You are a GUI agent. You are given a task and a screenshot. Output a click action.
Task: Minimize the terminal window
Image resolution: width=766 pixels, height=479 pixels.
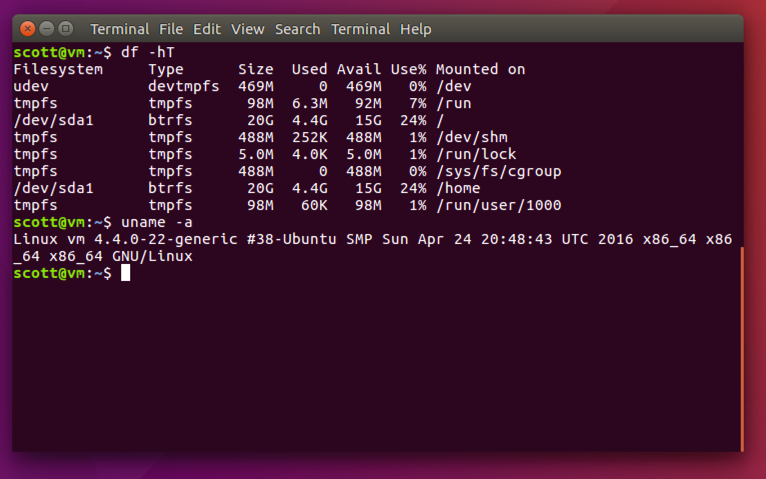tap(46, 29)
